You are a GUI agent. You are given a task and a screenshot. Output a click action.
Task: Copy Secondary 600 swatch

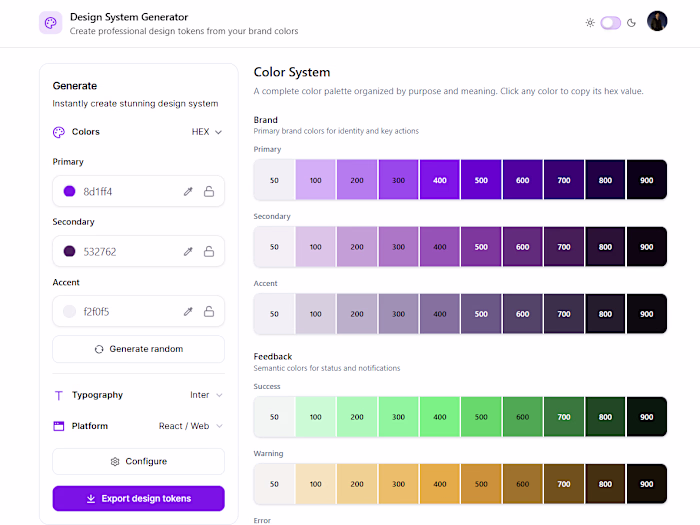point(523,246)
